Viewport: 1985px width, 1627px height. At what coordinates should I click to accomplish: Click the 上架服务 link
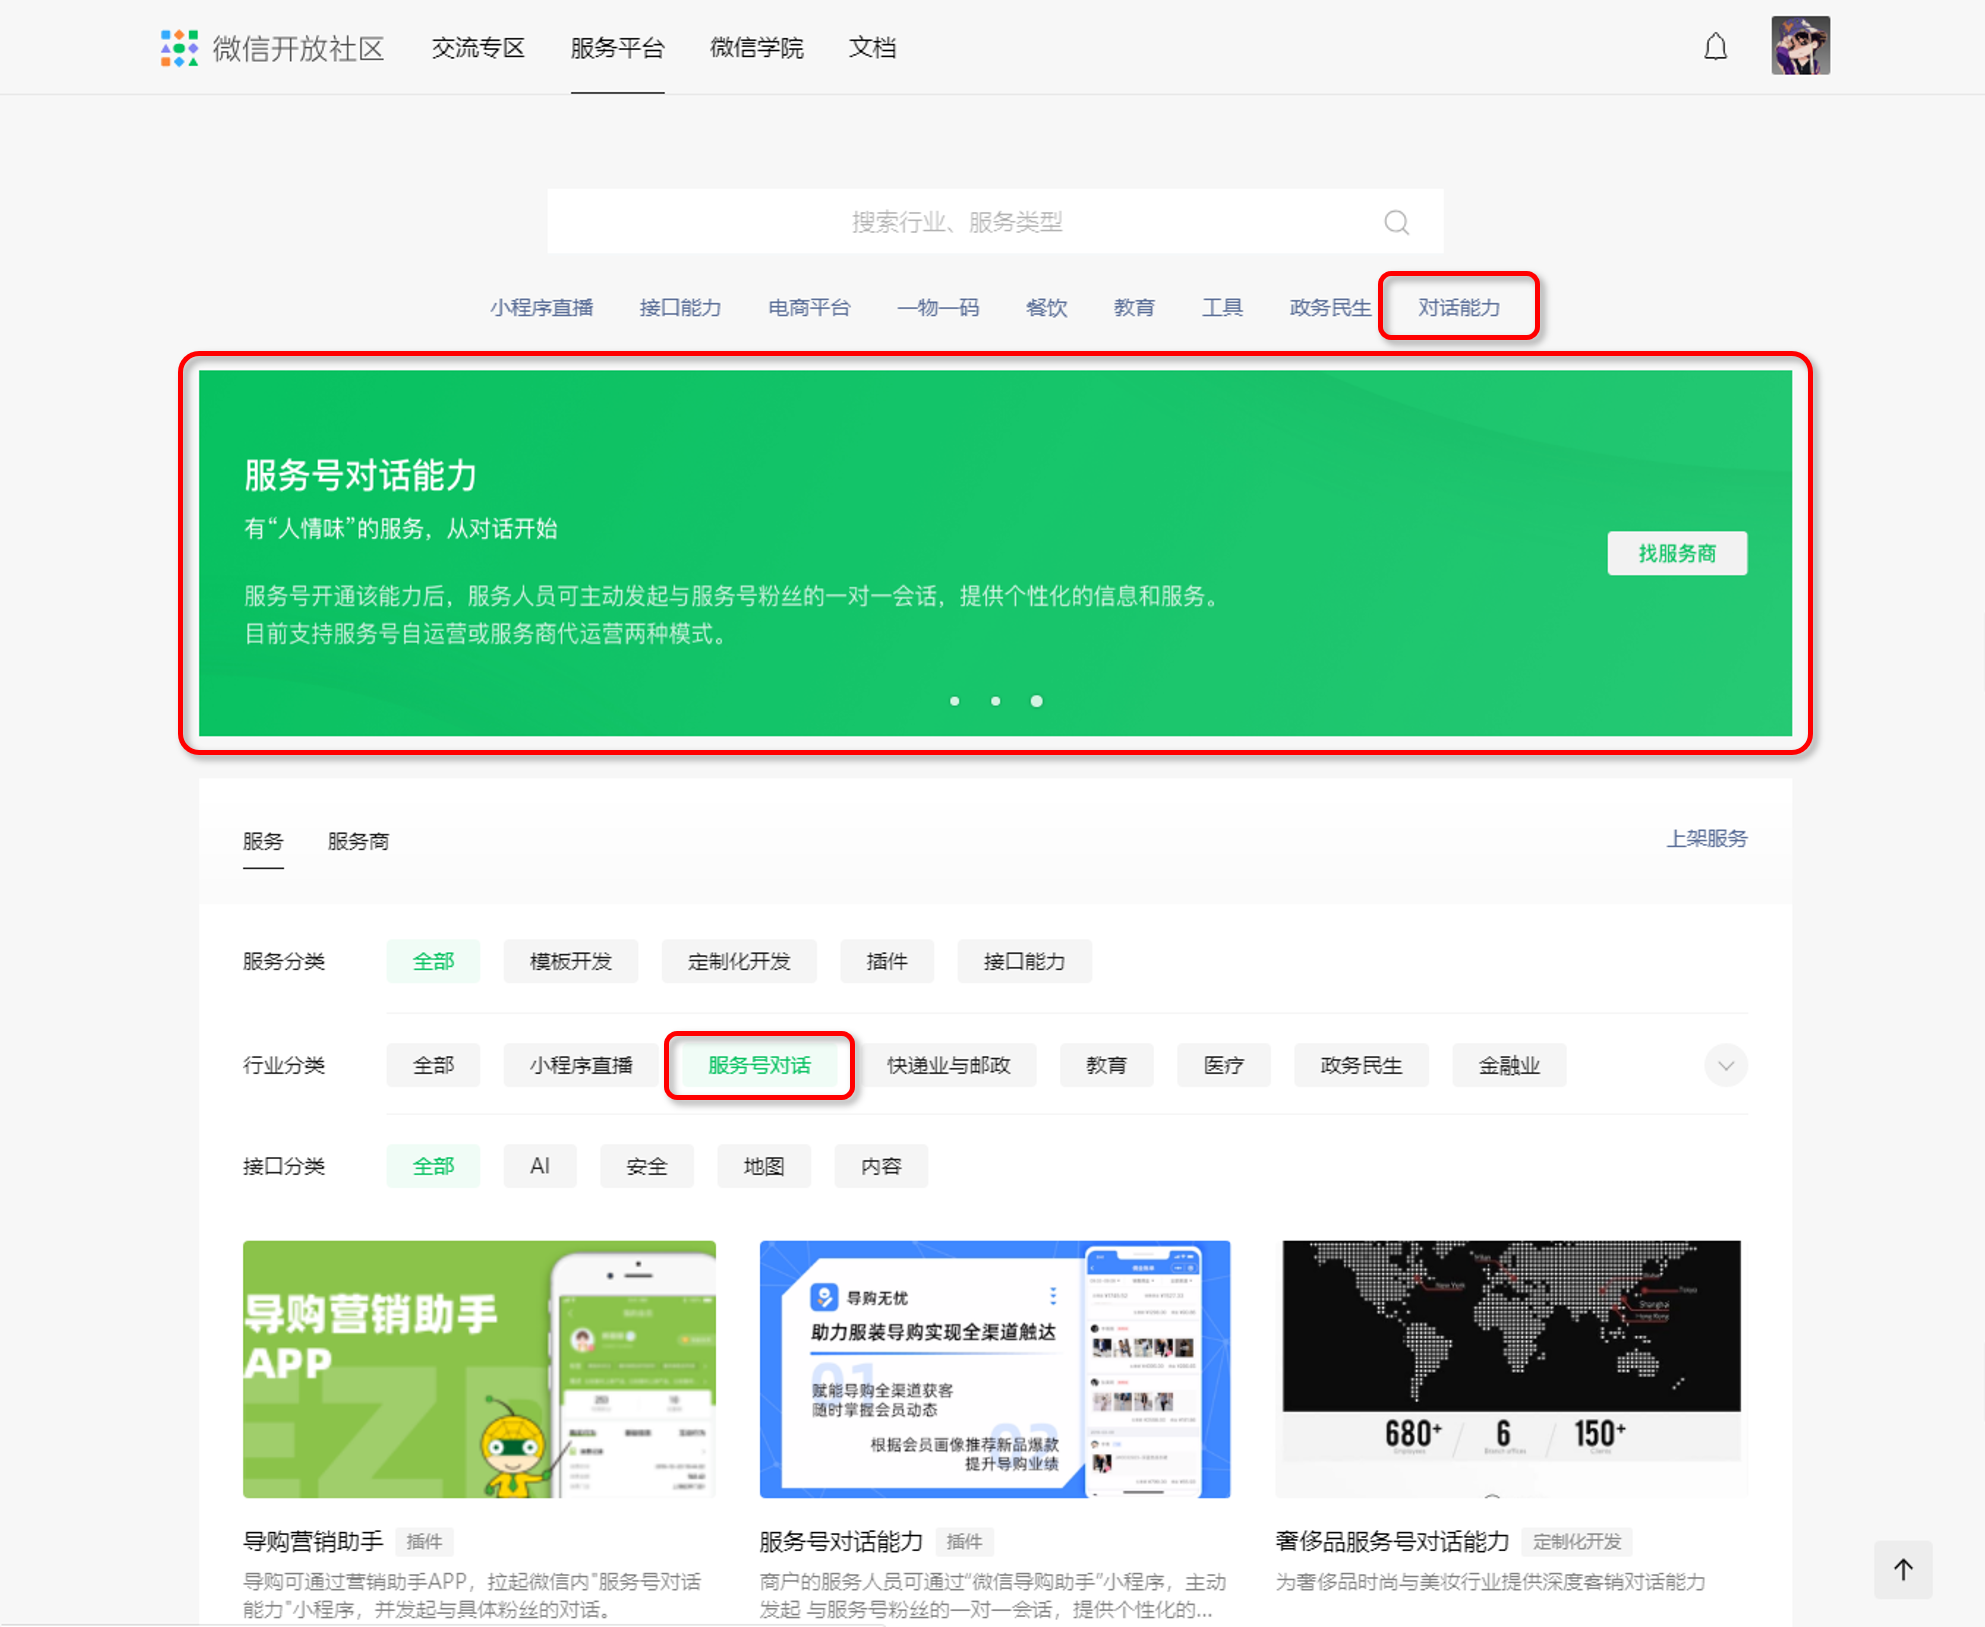click(1706, 839)
